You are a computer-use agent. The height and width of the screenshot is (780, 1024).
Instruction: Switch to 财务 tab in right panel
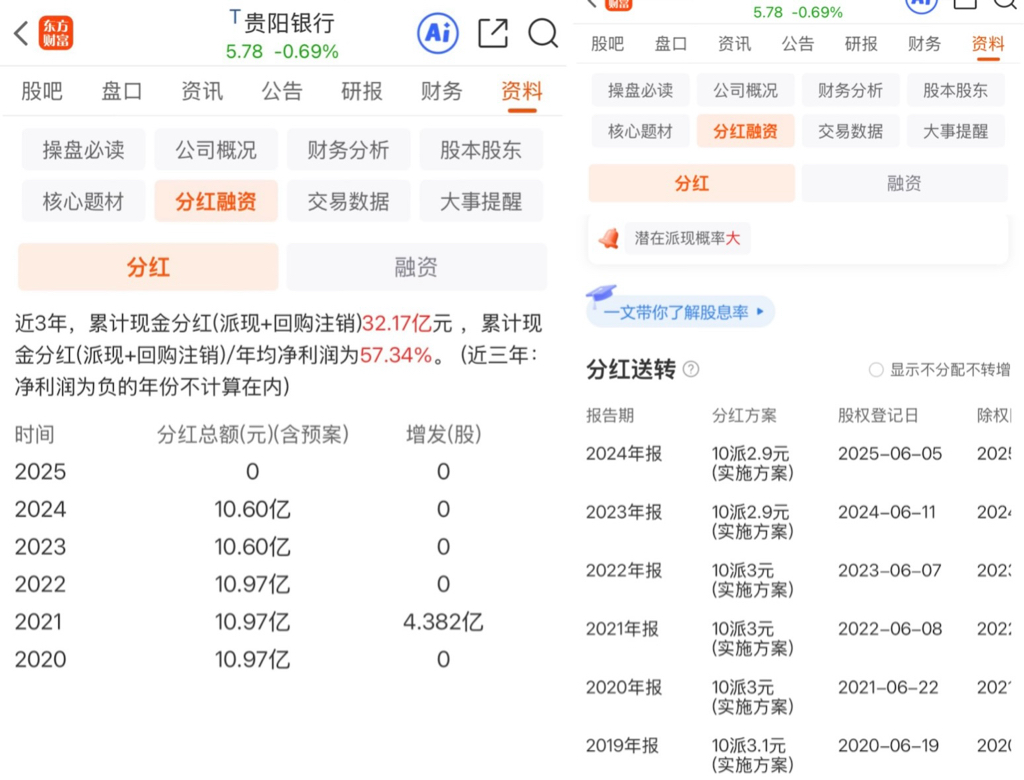click(924, 44)
